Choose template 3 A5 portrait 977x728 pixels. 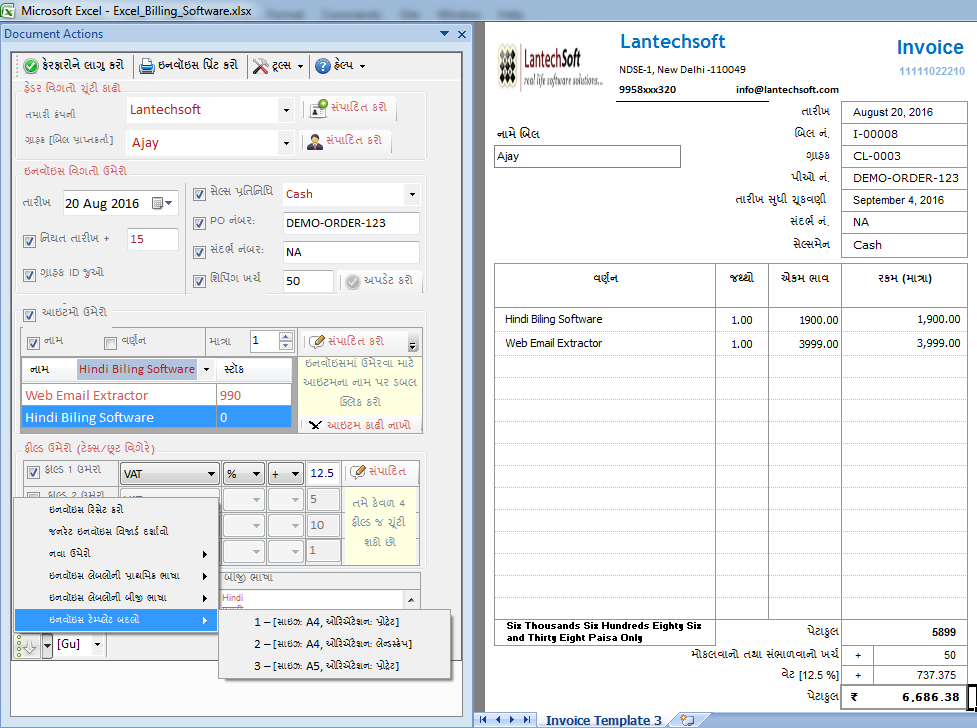click(x=335, y=666)
